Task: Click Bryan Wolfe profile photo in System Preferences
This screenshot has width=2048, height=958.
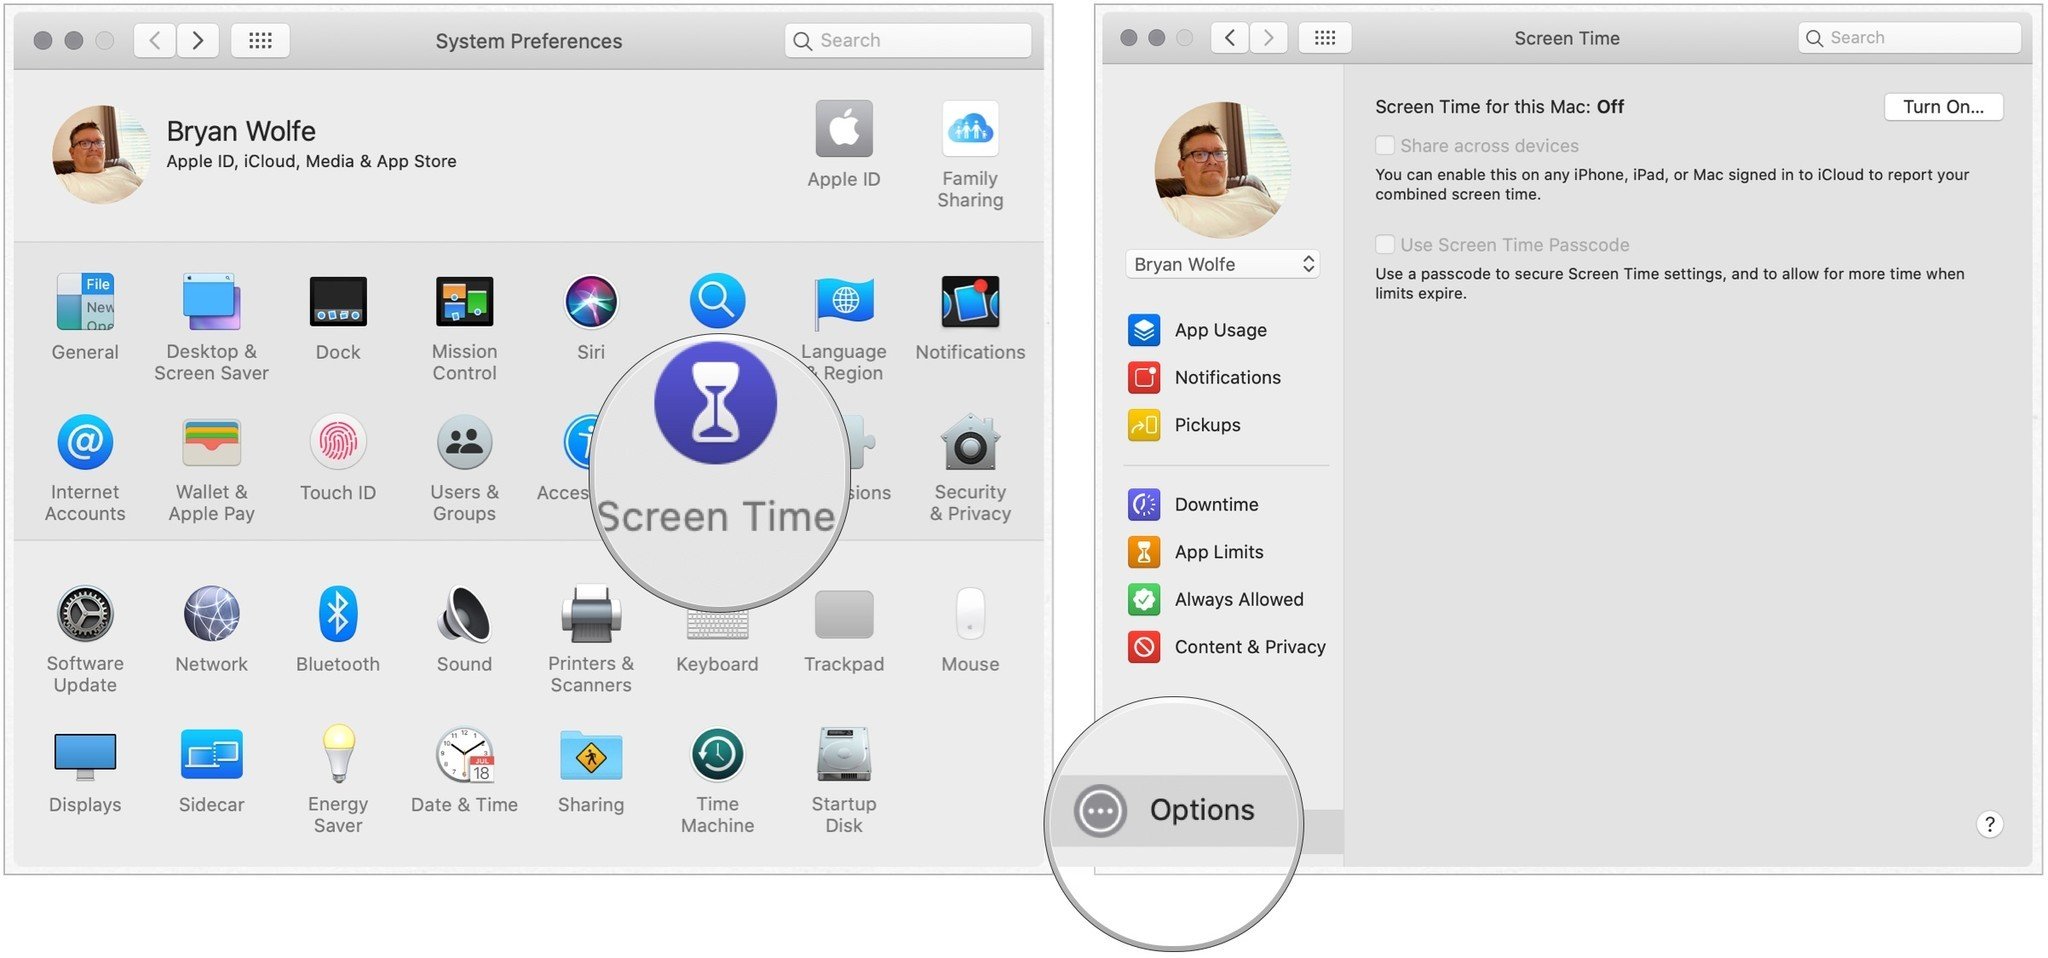Action: 101,154
